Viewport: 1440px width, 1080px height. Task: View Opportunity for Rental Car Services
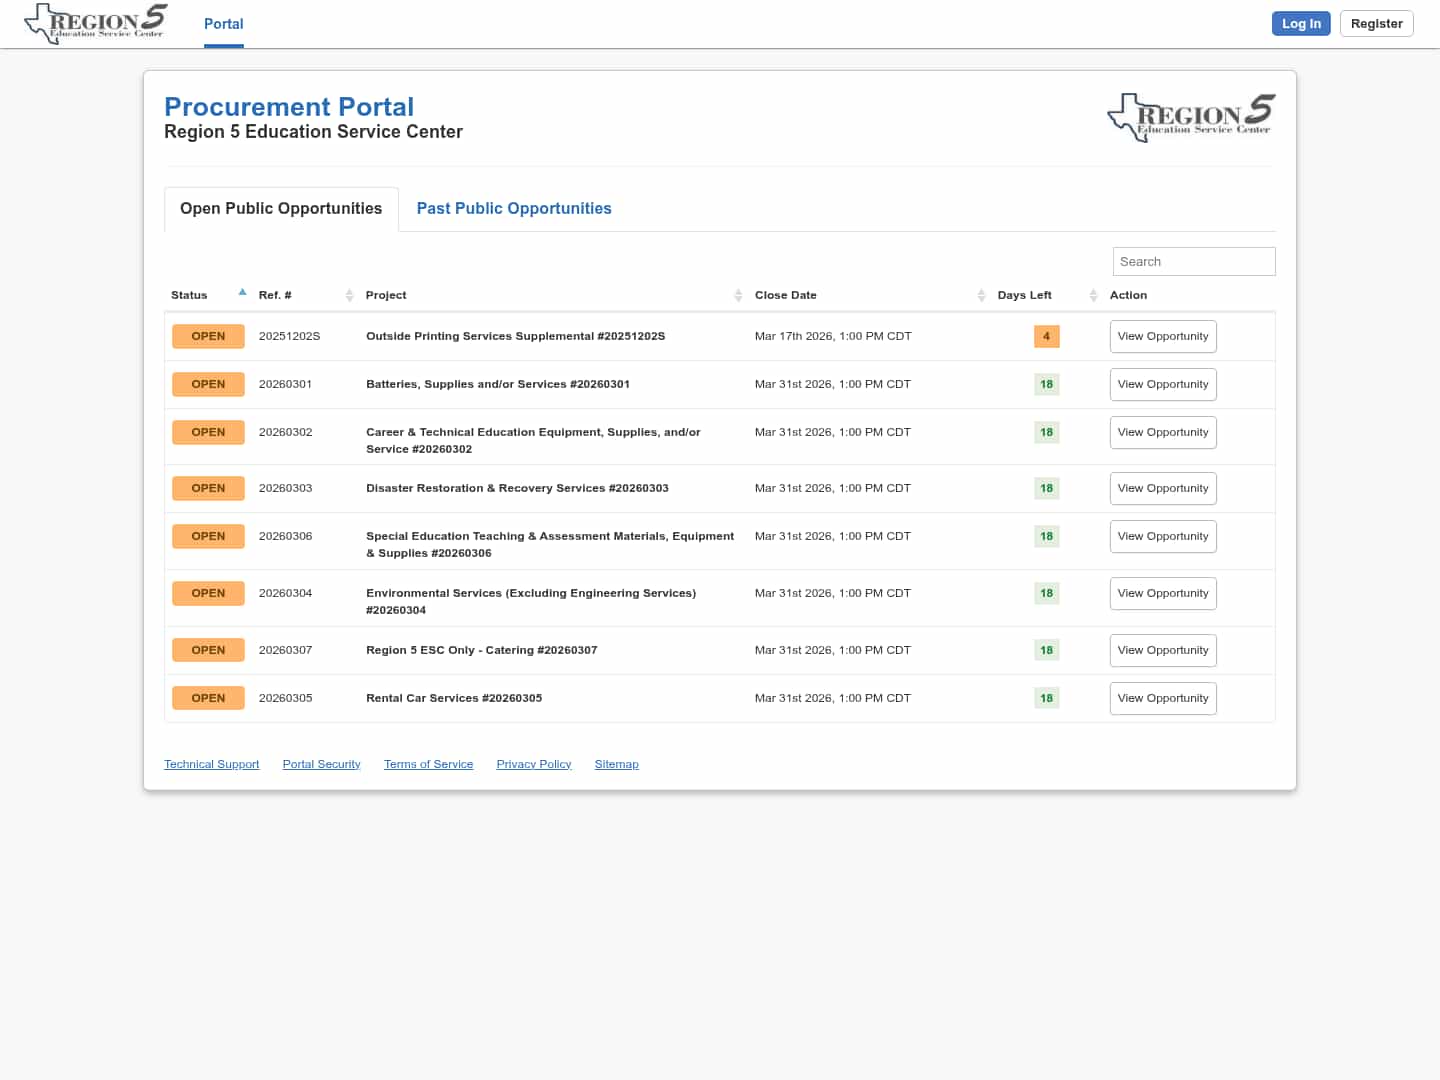(x=1162, y=699)
